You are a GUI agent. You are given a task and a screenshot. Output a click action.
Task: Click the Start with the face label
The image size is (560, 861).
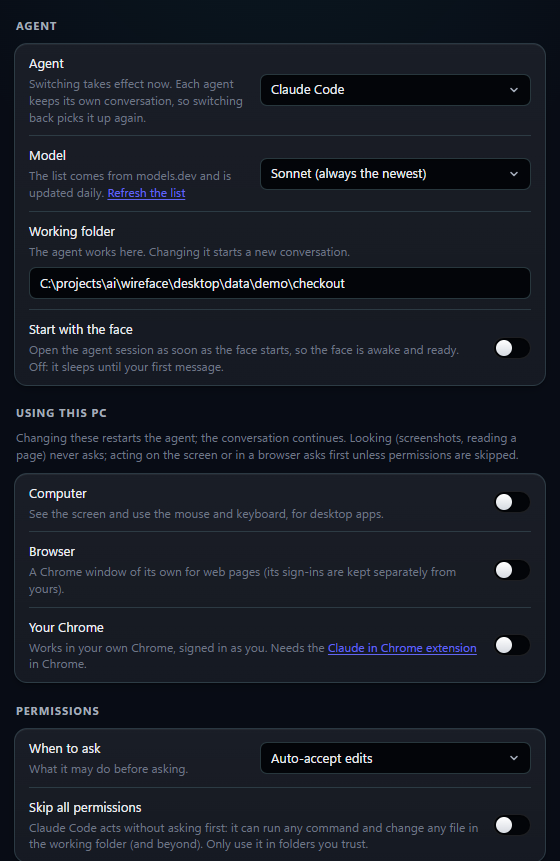pos(81,329)
